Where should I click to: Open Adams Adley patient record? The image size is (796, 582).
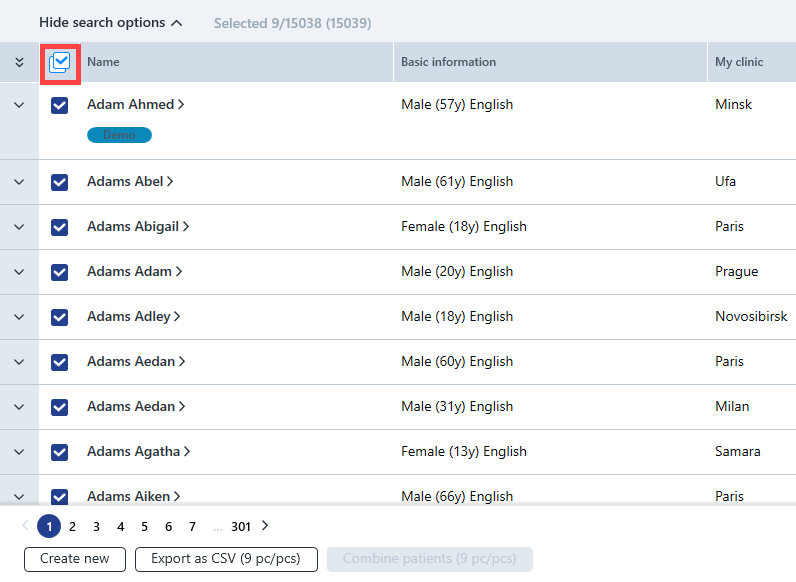pyautogui.click(x=134, y=316)
